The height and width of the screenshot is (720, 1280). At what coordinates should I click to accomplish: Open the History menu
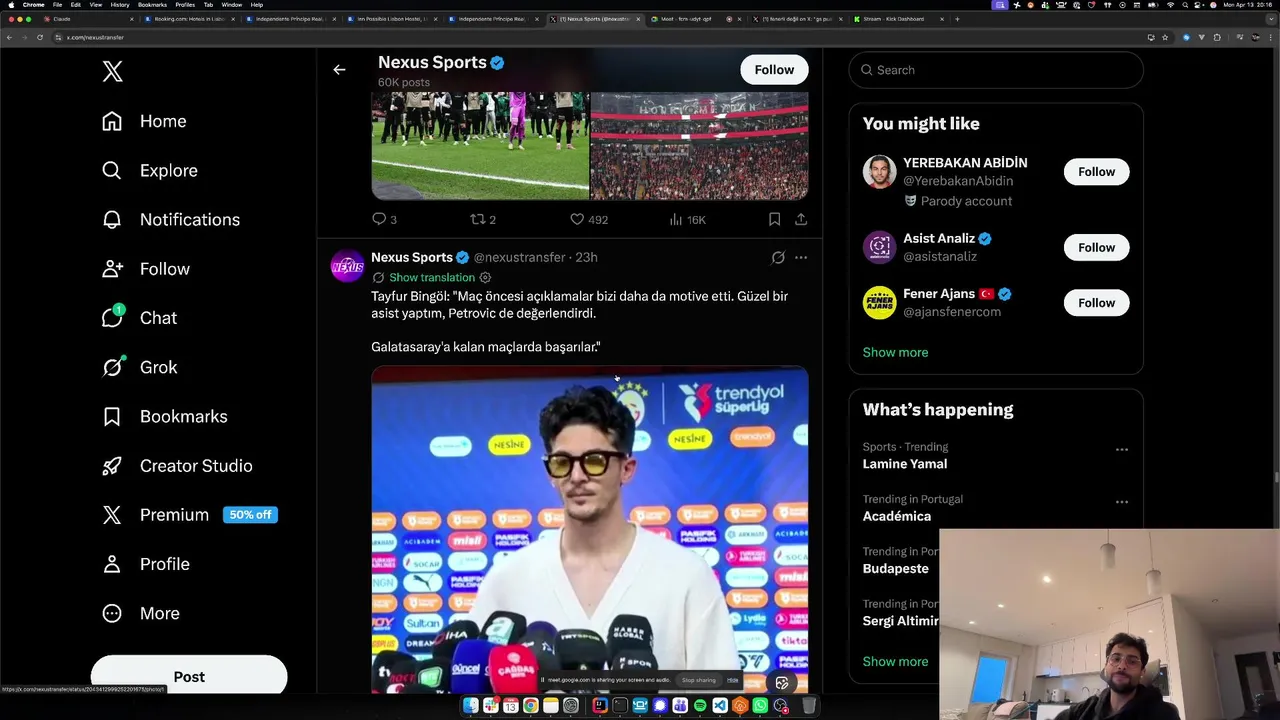(x=120, y=4)
